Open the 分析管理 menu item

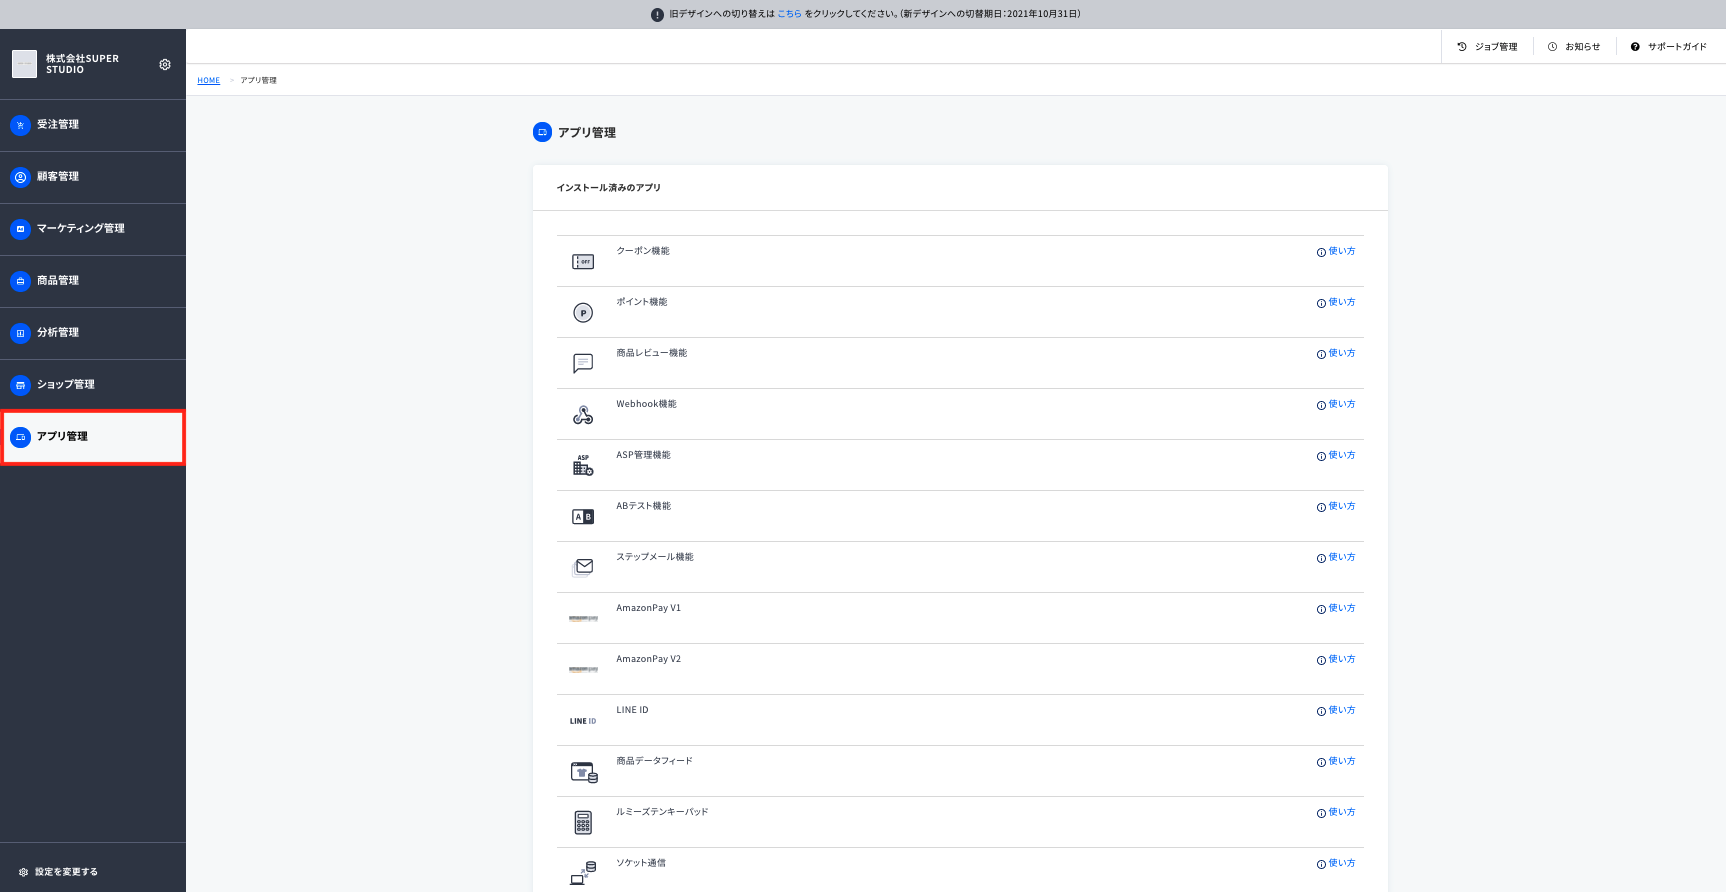coord(93,333)
